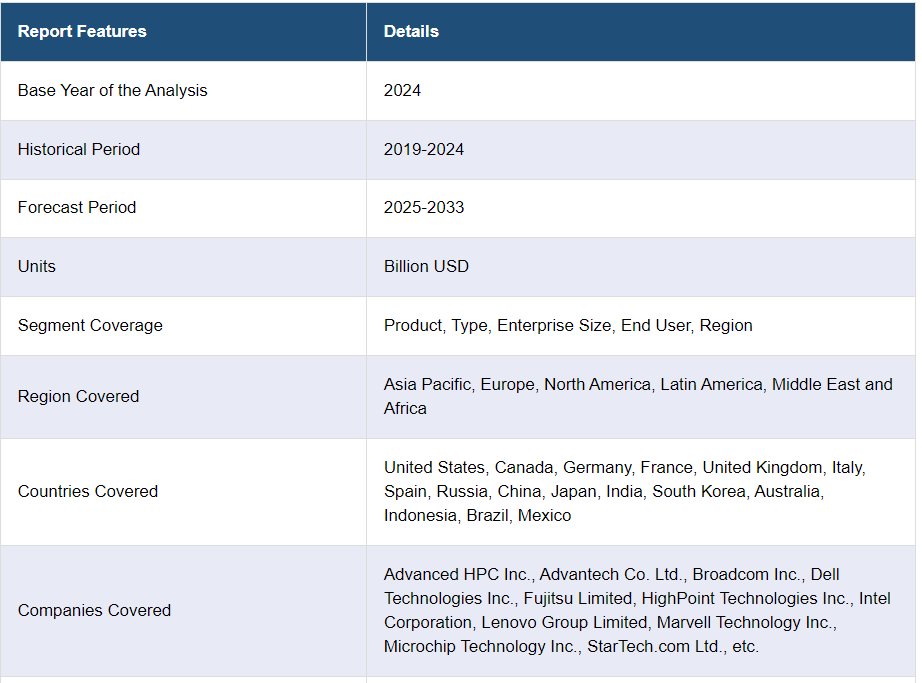Select the "Units" label cell
Screen dimensions: 922x683
[x=37, y=266]
